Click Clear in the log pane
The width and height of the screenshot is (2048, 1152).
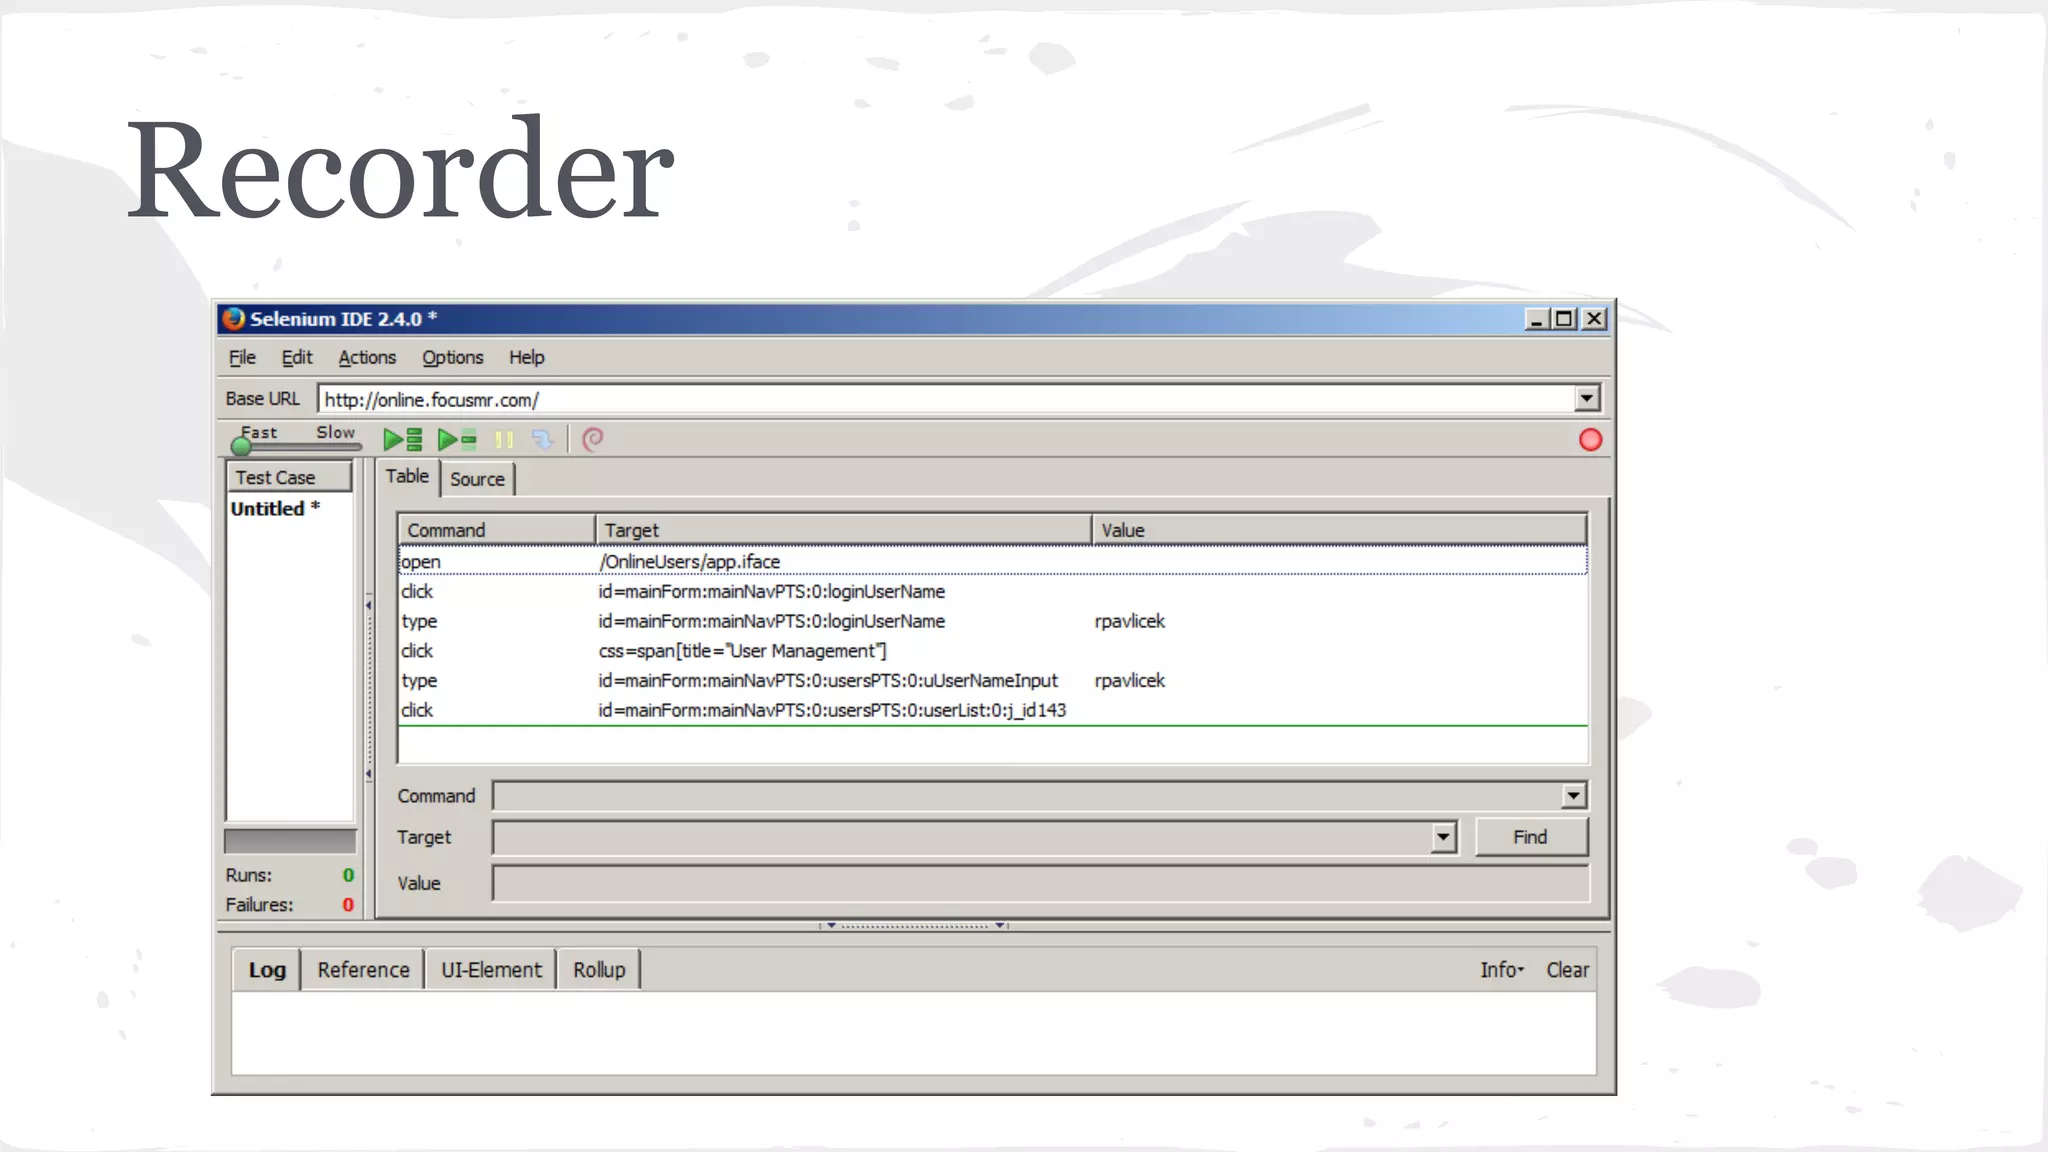[x=1567, y=970]
